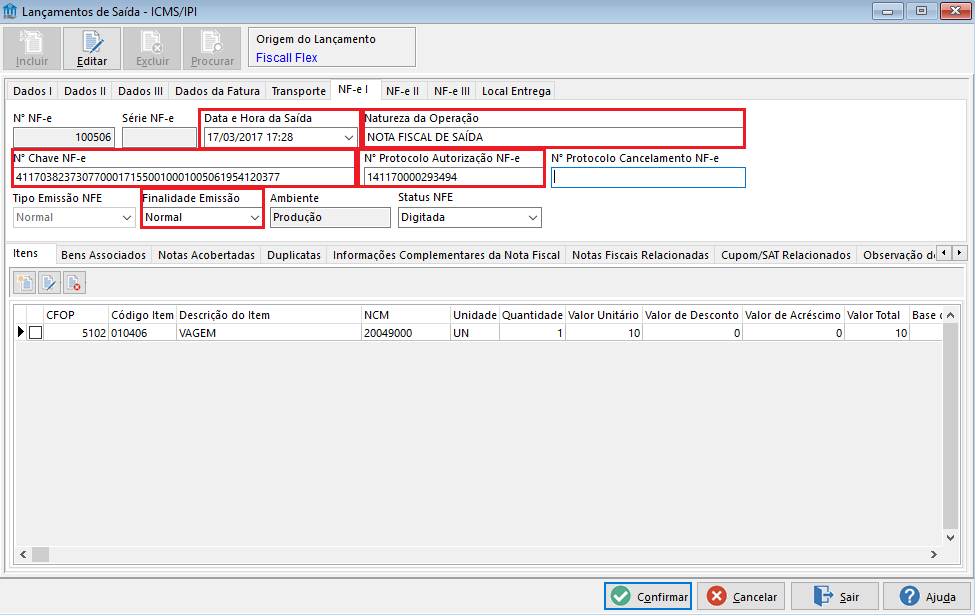The height and width of the screenshot is (615, 975).
Task: Open Cupom/SAT Relacionados tab
Action: [786, 255]
